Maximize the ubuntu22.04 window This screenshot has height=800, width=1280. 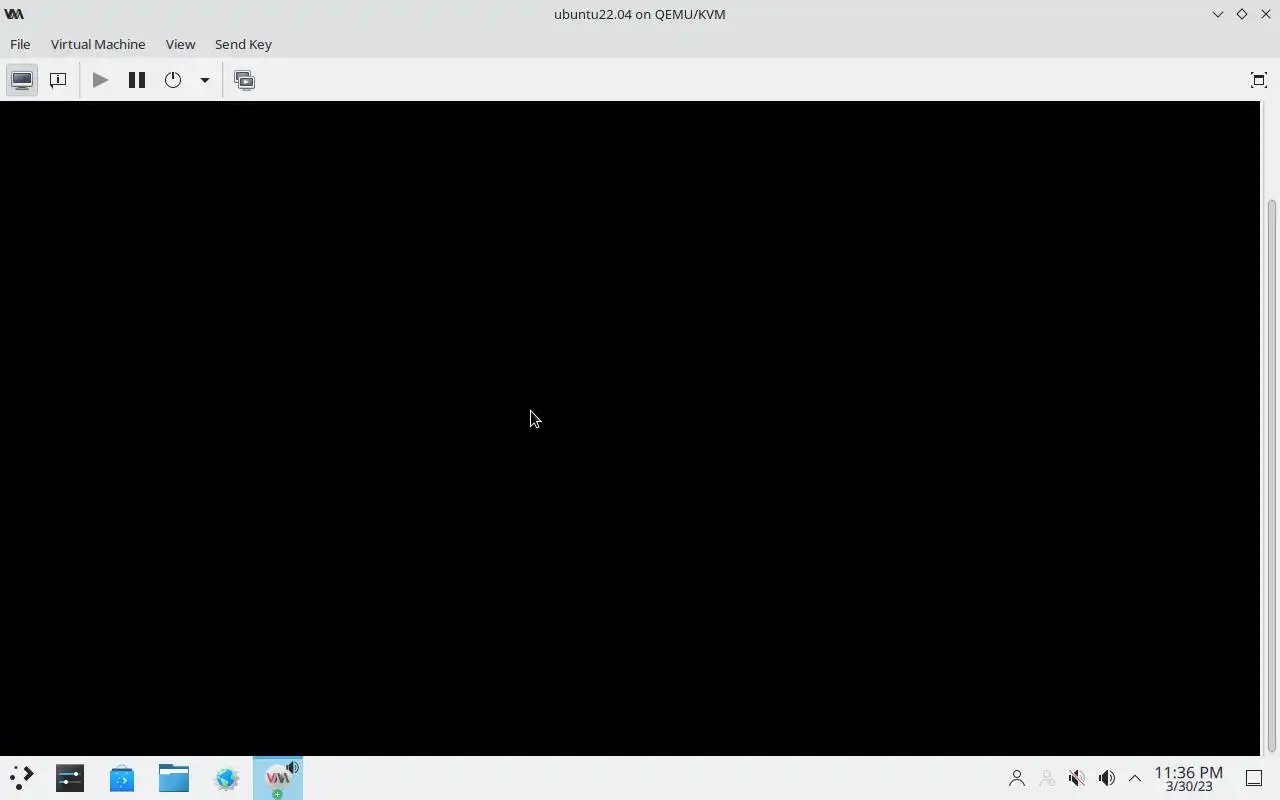1242,14
